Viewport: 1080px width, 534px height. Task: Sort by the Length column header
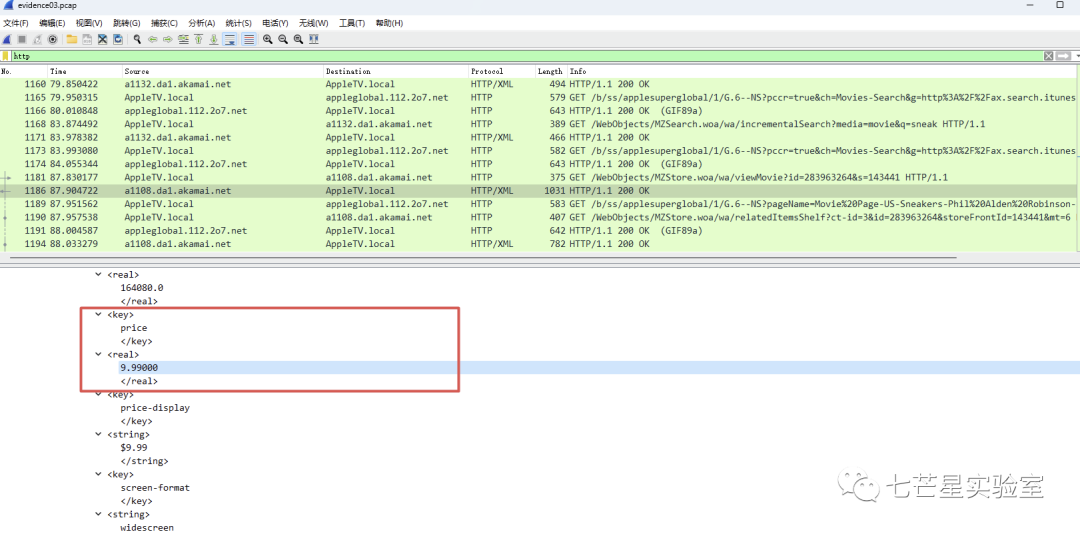point(552,71)
